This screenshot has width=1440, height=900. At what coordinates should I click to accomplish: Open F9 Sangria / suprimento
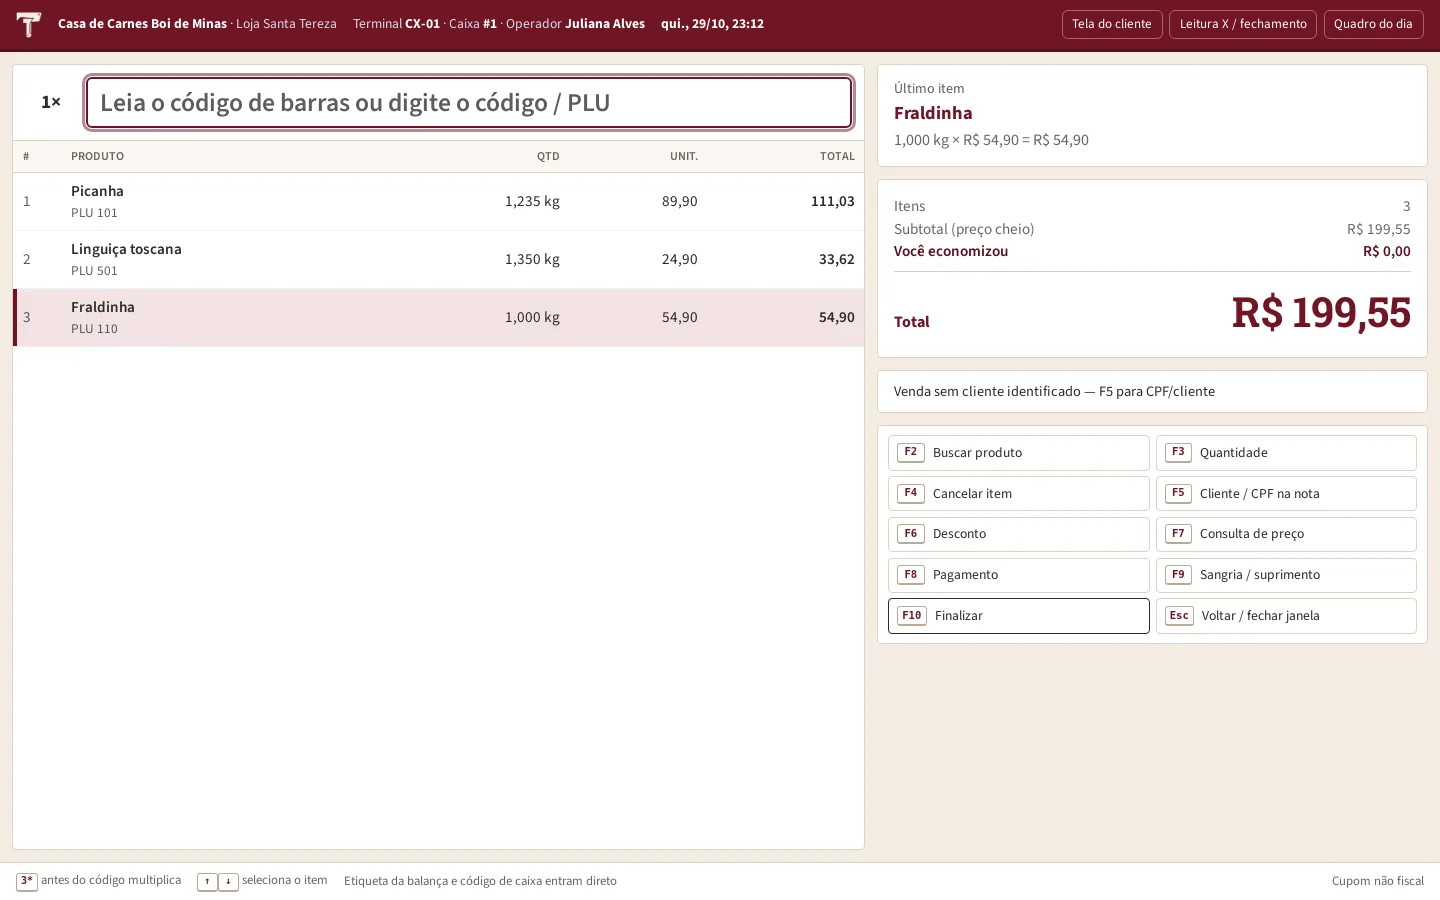point(1286,575)
